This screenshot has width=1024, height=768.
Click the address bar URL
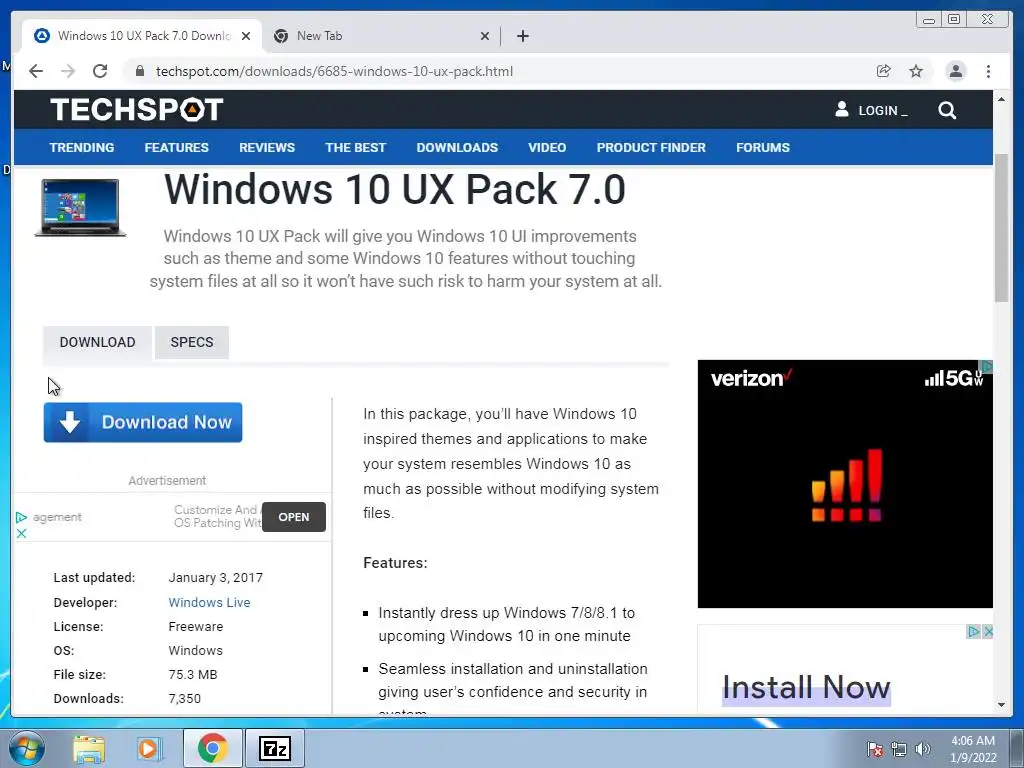pyautogui.click(x=334, y=71)
